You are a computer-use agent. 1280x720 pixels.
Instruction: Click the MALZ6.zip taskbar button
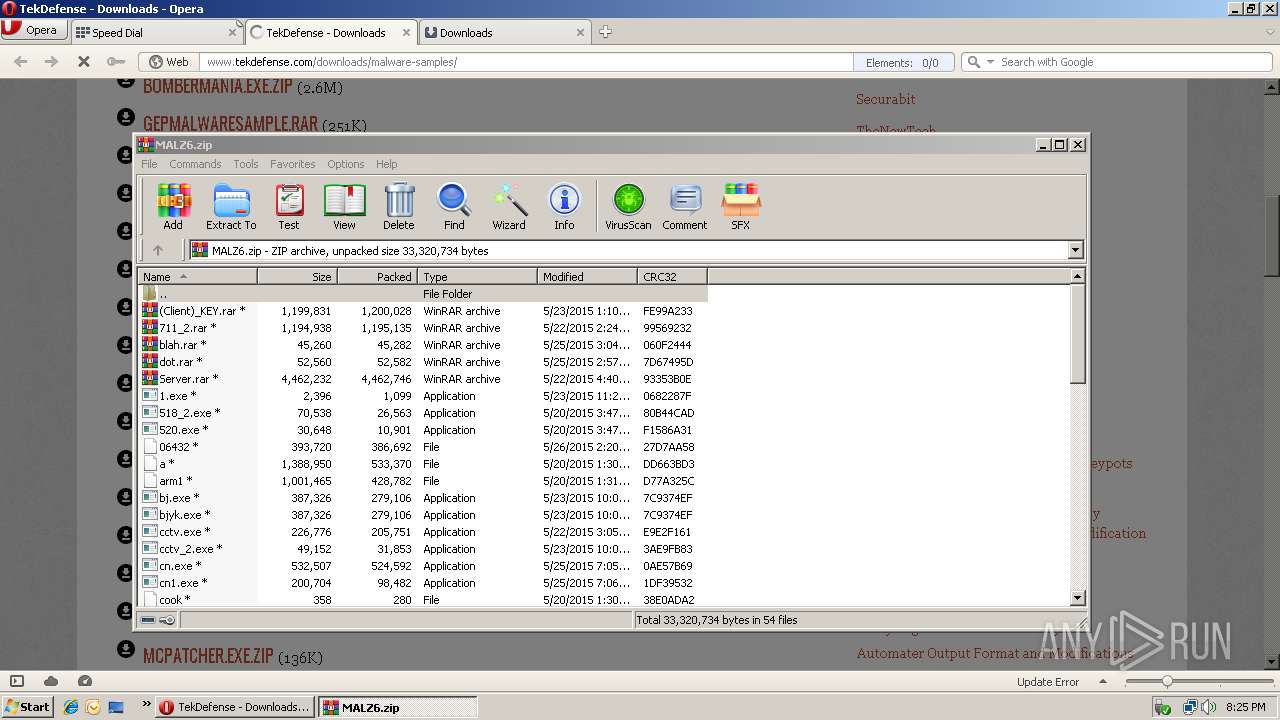[398, 707]
